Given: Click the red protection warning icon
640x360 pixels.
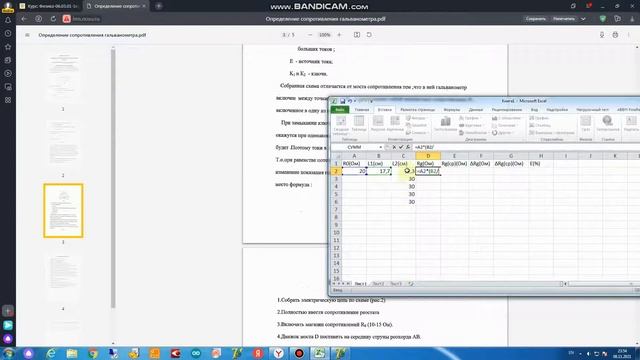Looking at the screenshot, I should coord(67,19).
